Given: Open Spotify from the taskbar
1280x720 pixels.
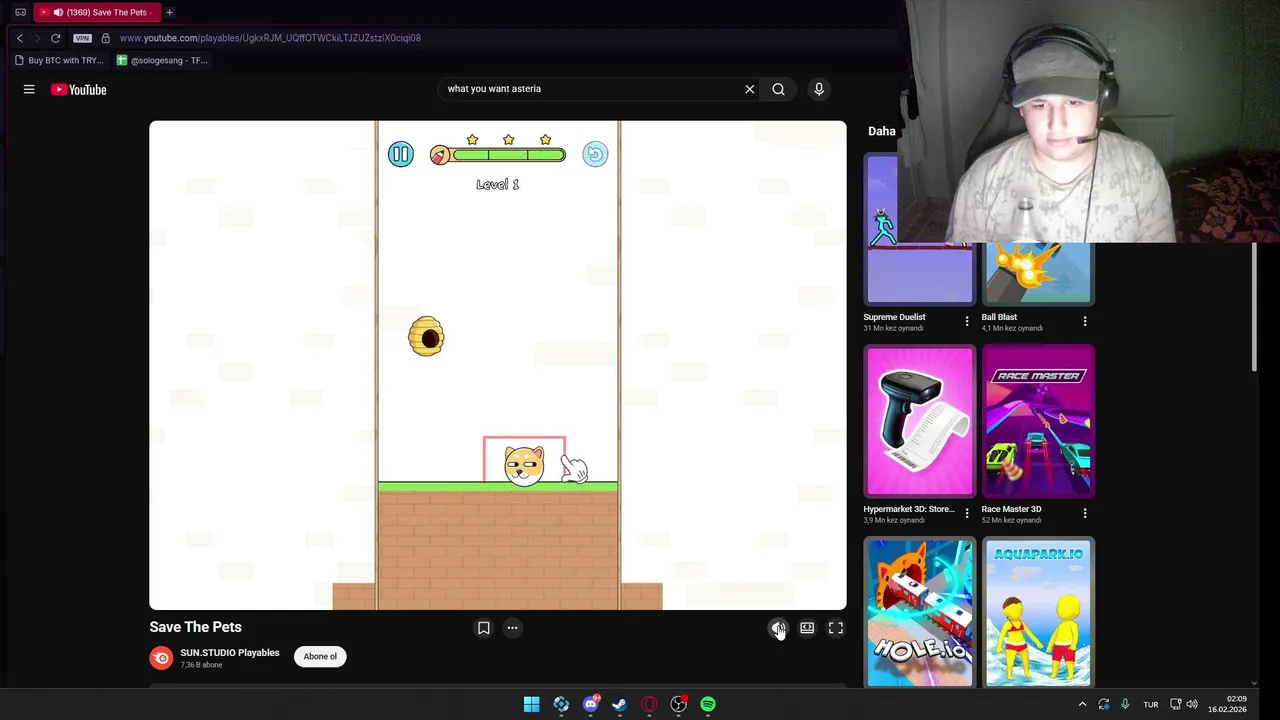Looking at the screenshot, I should click(708, 704).
